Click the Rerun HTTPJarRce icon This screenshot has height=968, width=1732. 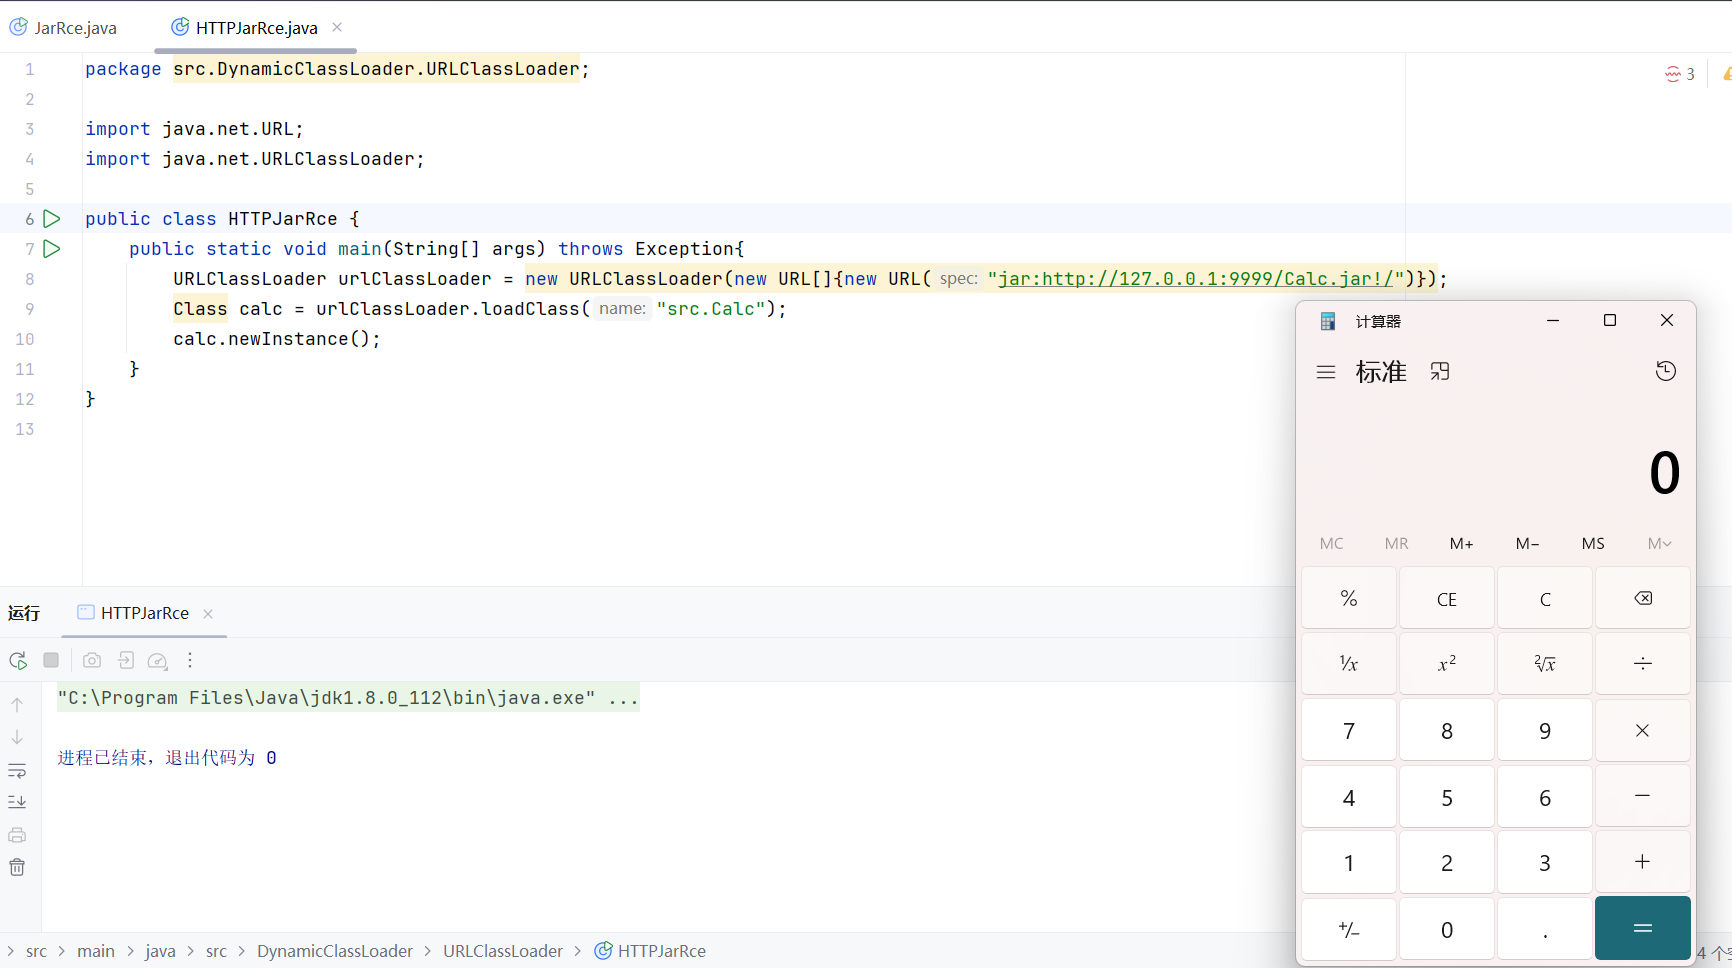[18, 660]
